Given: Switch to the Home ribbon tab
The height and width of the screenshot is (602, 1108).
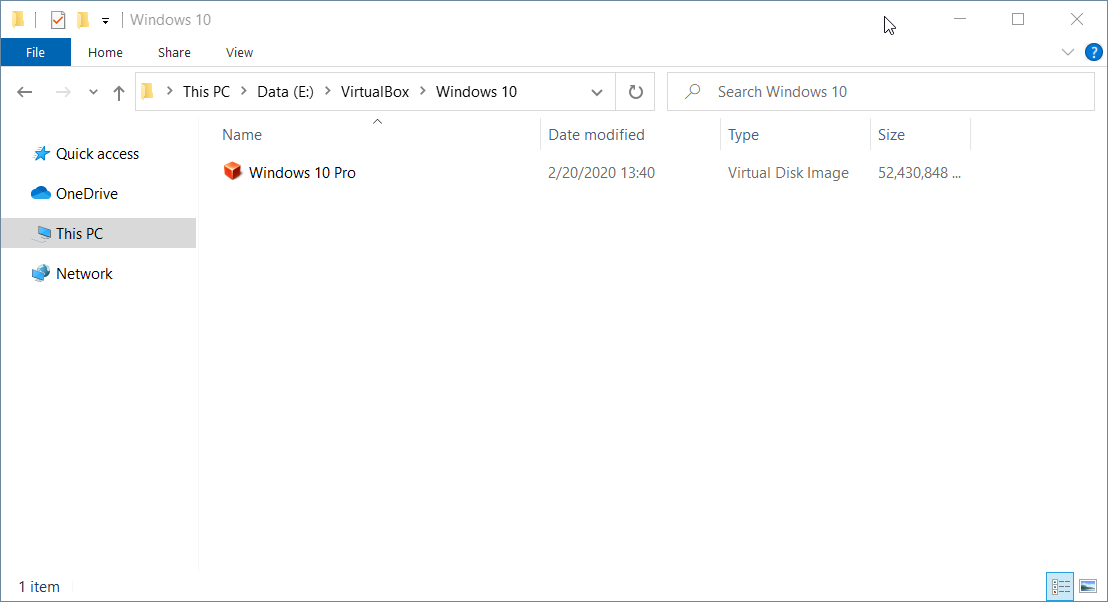Looking at the screenshot, I should click(105, 52).
